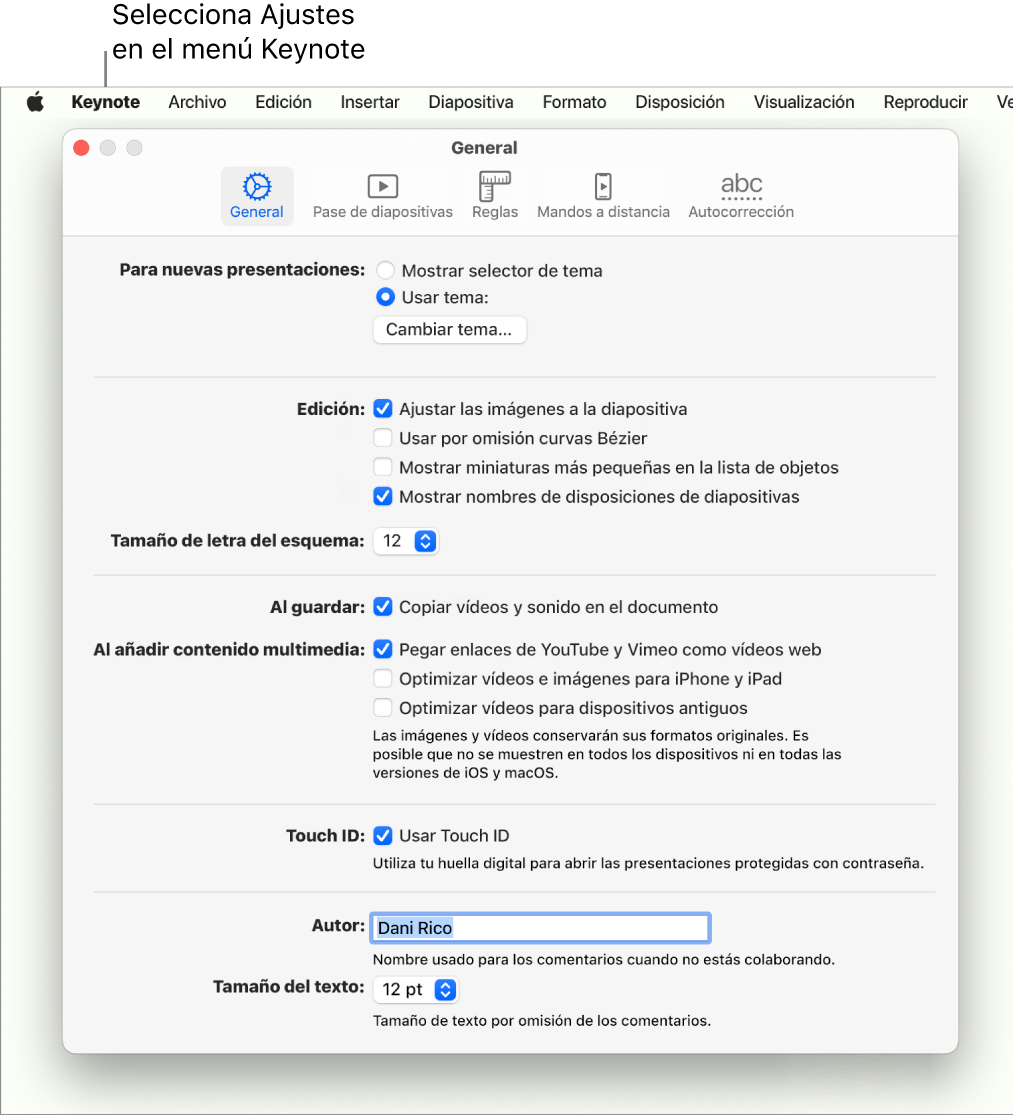Select Mostrar selector de tema option
The height and width of the screenshot is (1115, 1013).
tap(385, 270)
